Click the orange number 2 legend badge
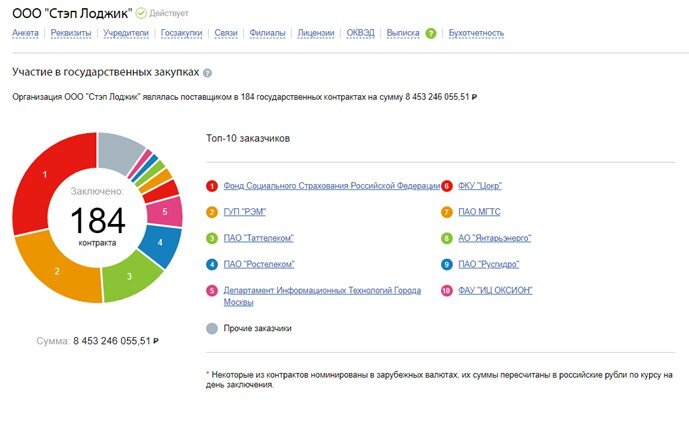 click(x=212, y=212)
